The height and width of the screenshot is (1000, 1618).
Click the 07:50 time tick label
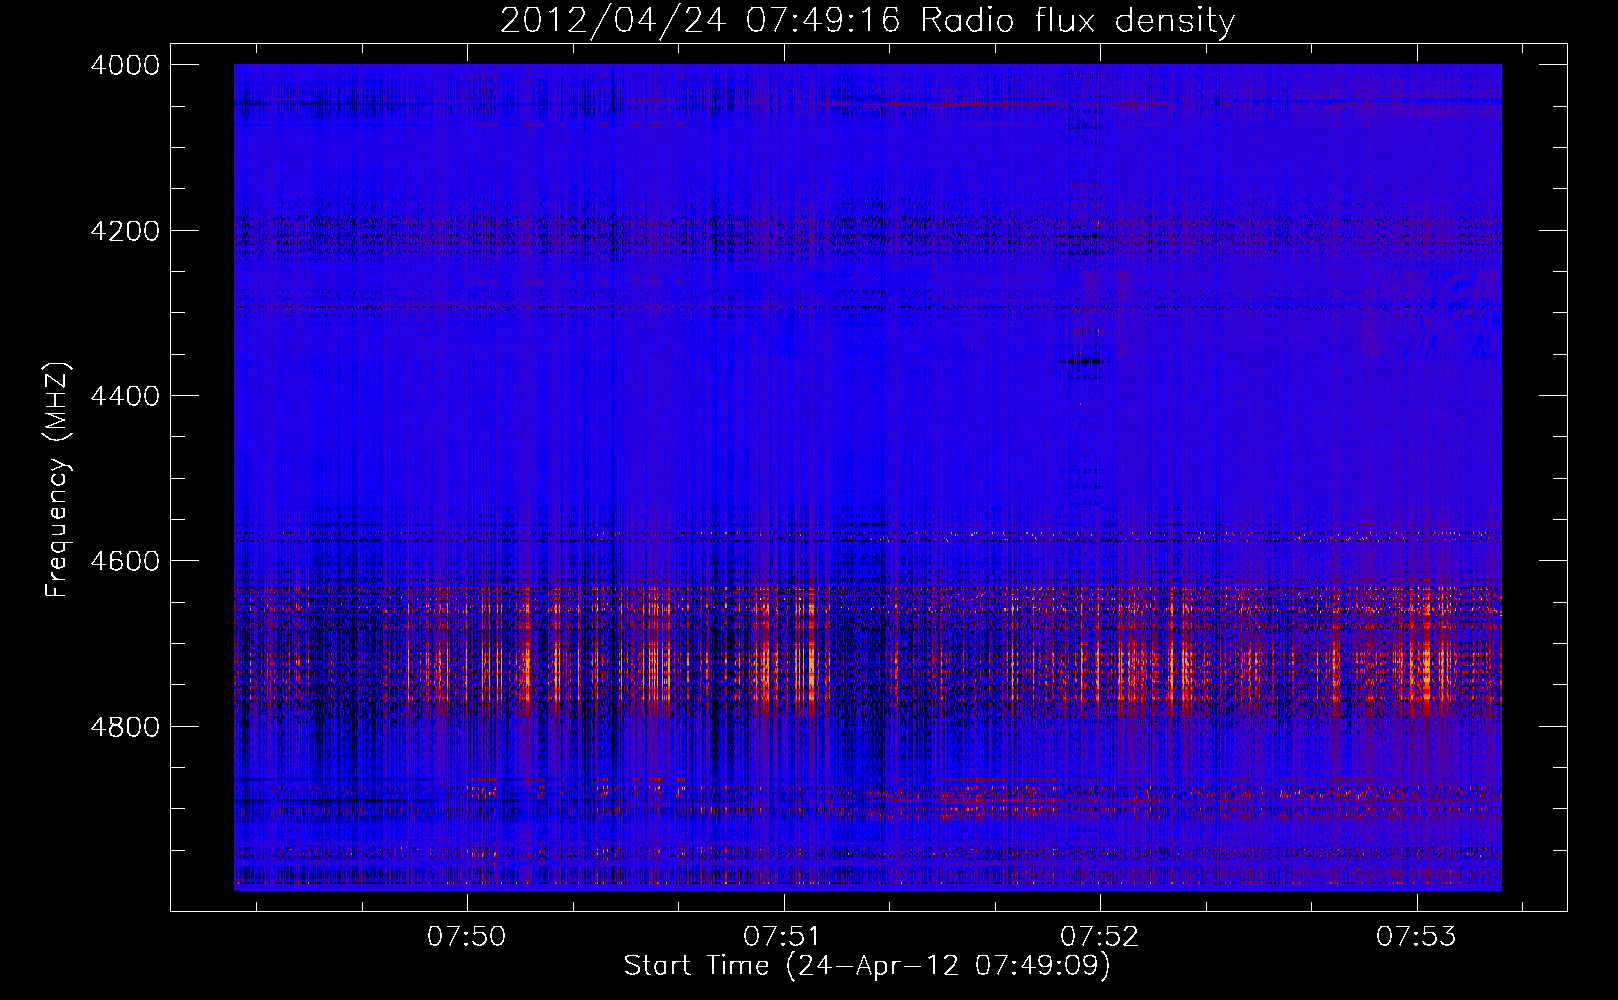(467, 937)
